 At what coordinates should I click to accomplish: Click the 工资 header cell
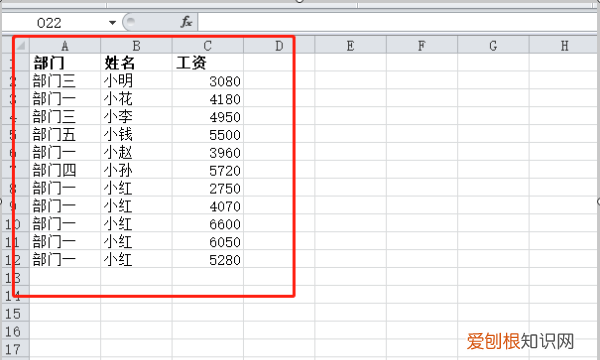coord(208,63)
